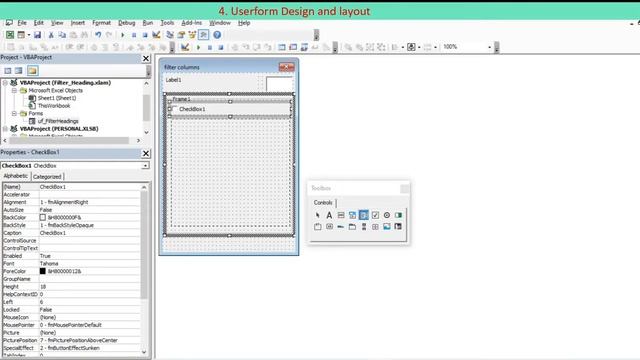640x360 pixels.
Task: Undo the last action
Action: (x=98, y=35)
